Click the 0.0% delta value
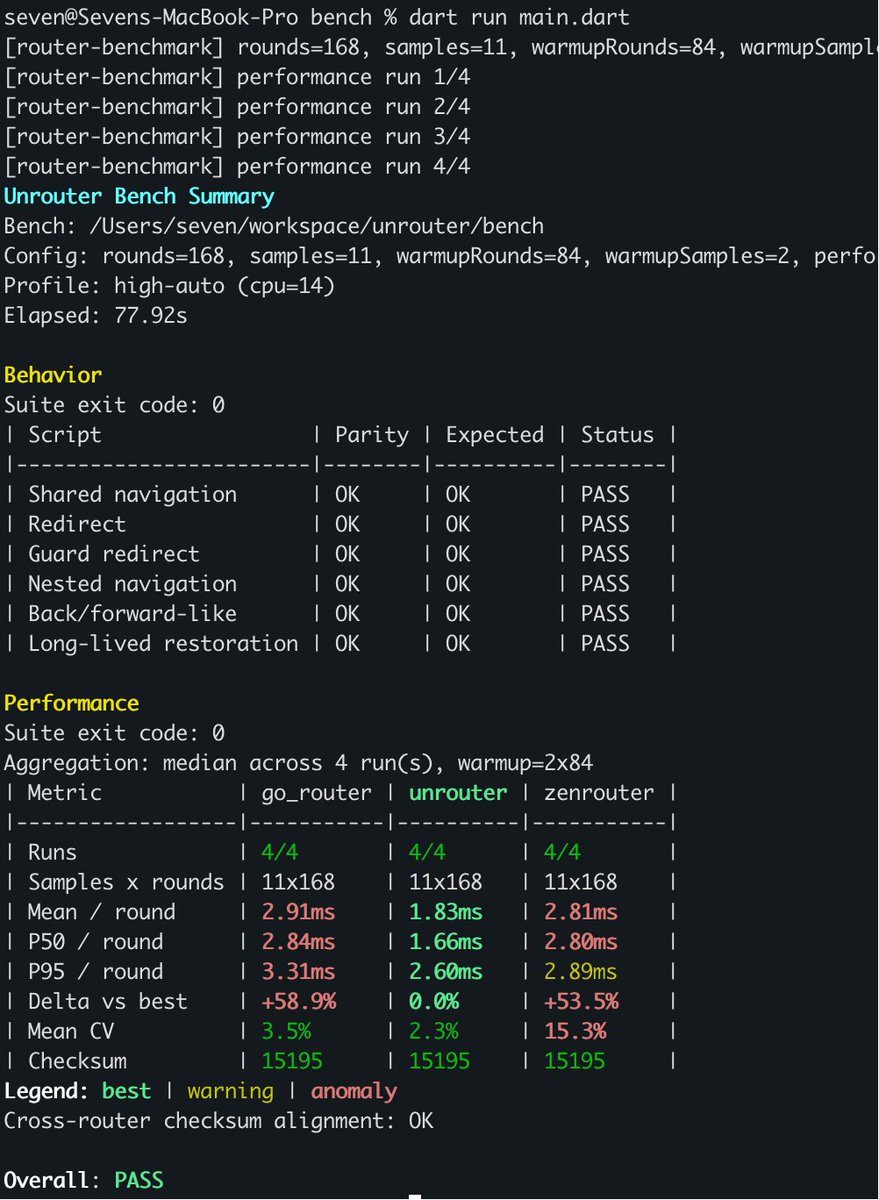This screenshot has height=1200, width=879. pos(434,1002)
